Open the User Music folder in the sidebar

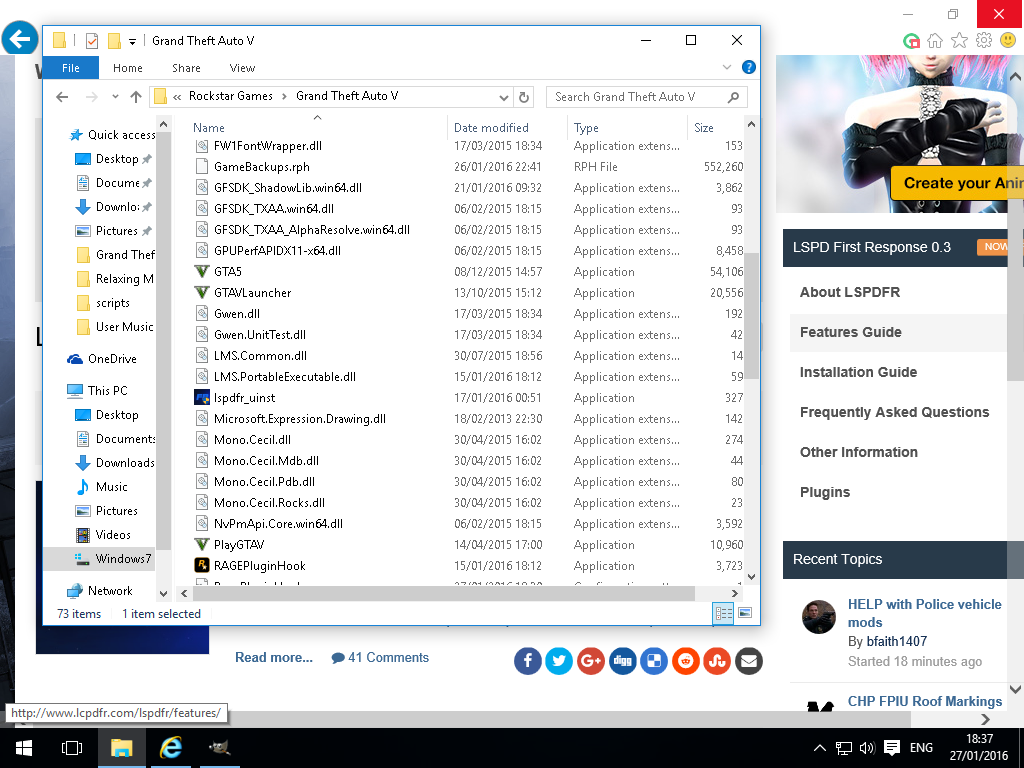pyautogui.click(x=124, y=327)
